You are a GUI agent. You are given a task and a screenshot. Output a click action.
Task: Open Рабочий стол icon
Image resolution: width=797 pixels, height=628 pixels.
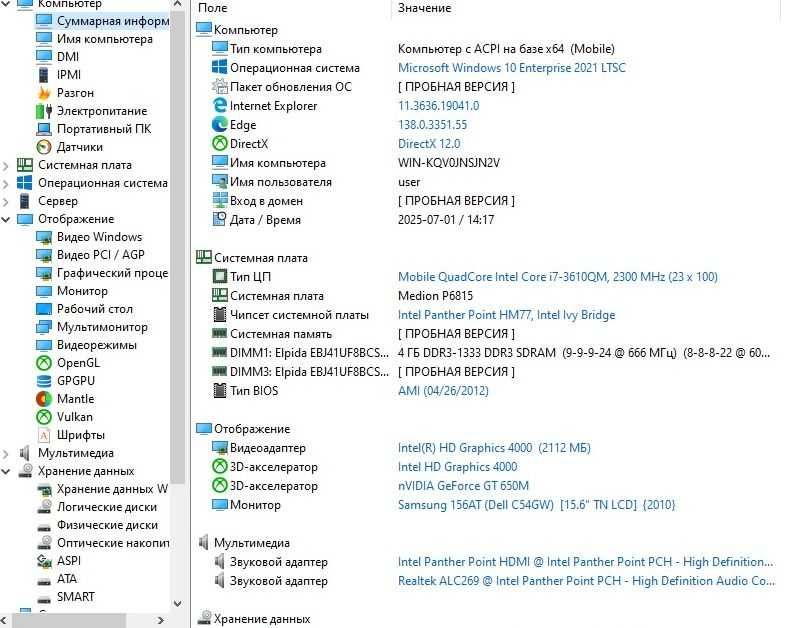pyautogui.click(x=44, y=309)
